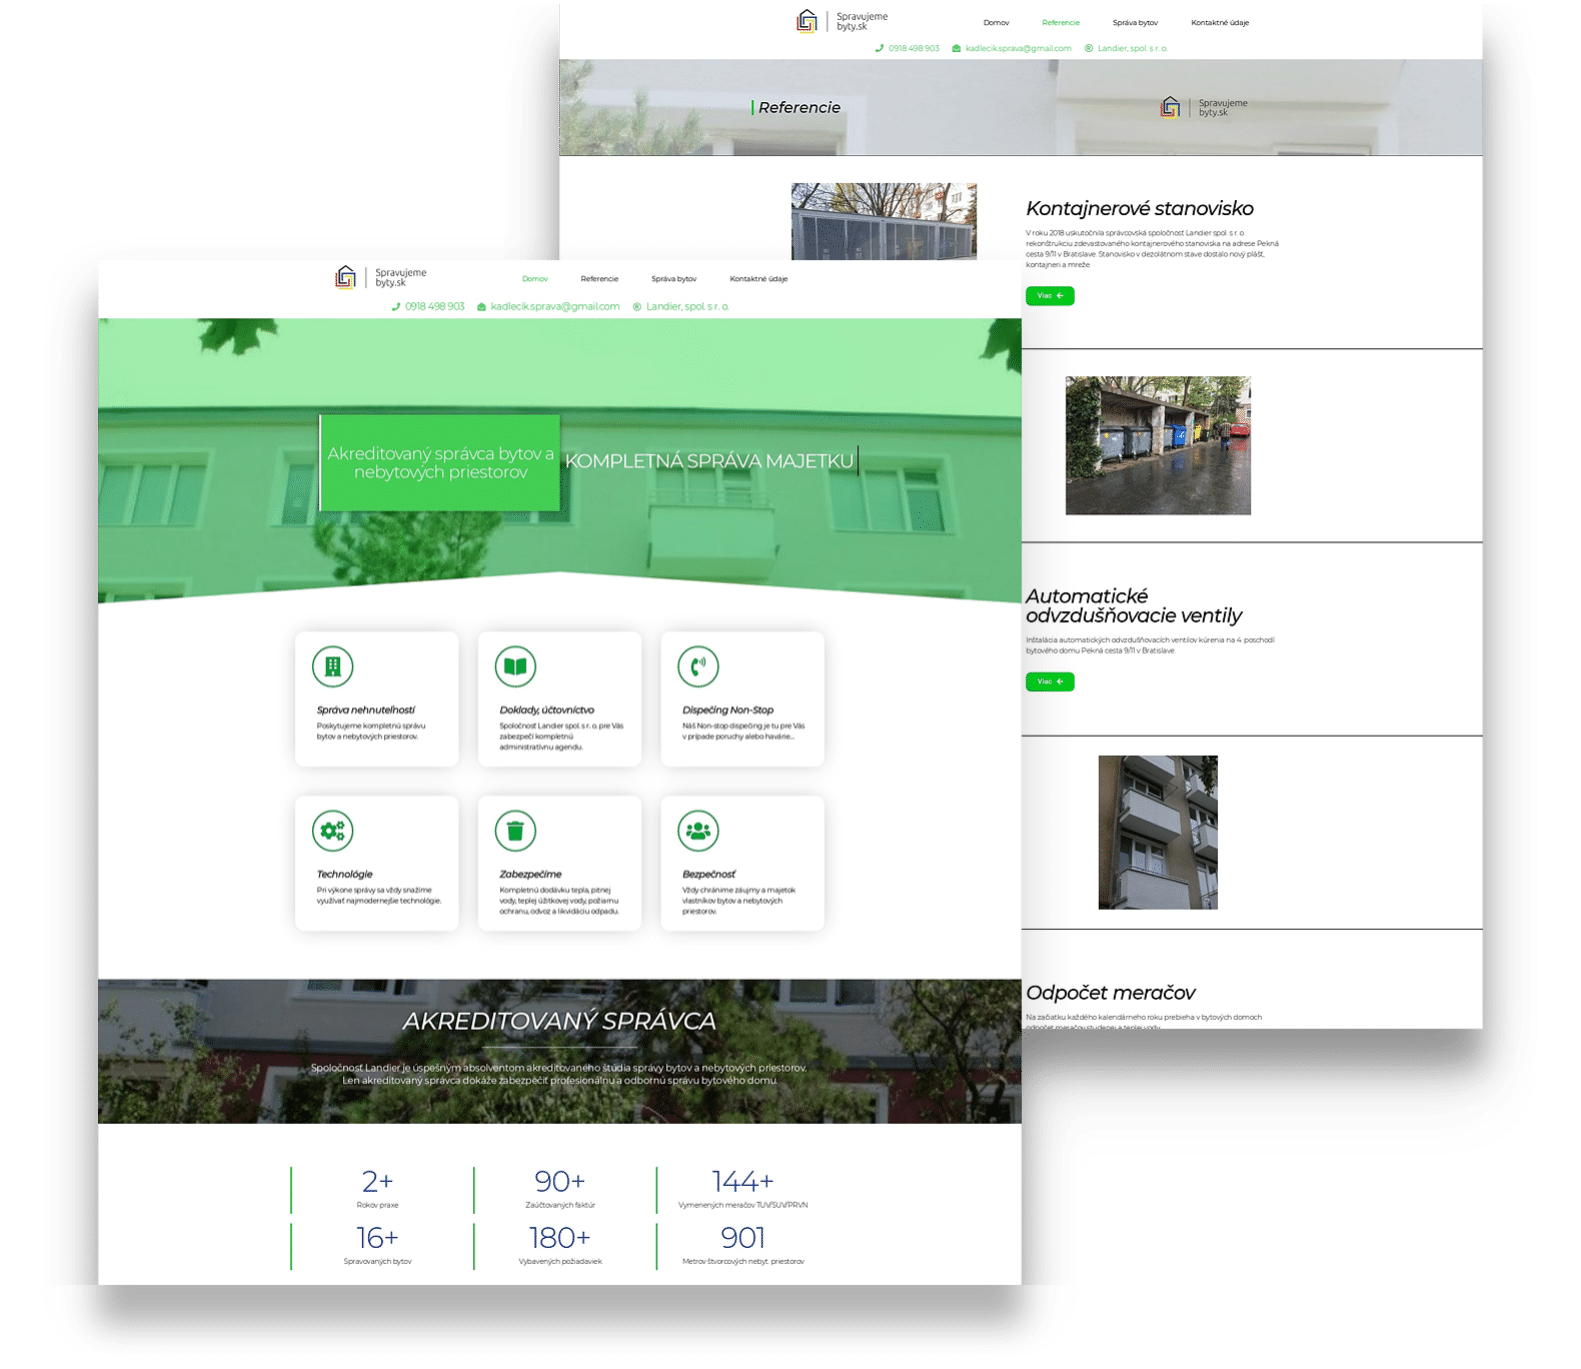Select Správa bytov in the back page menu

[x=1134, y=22]
